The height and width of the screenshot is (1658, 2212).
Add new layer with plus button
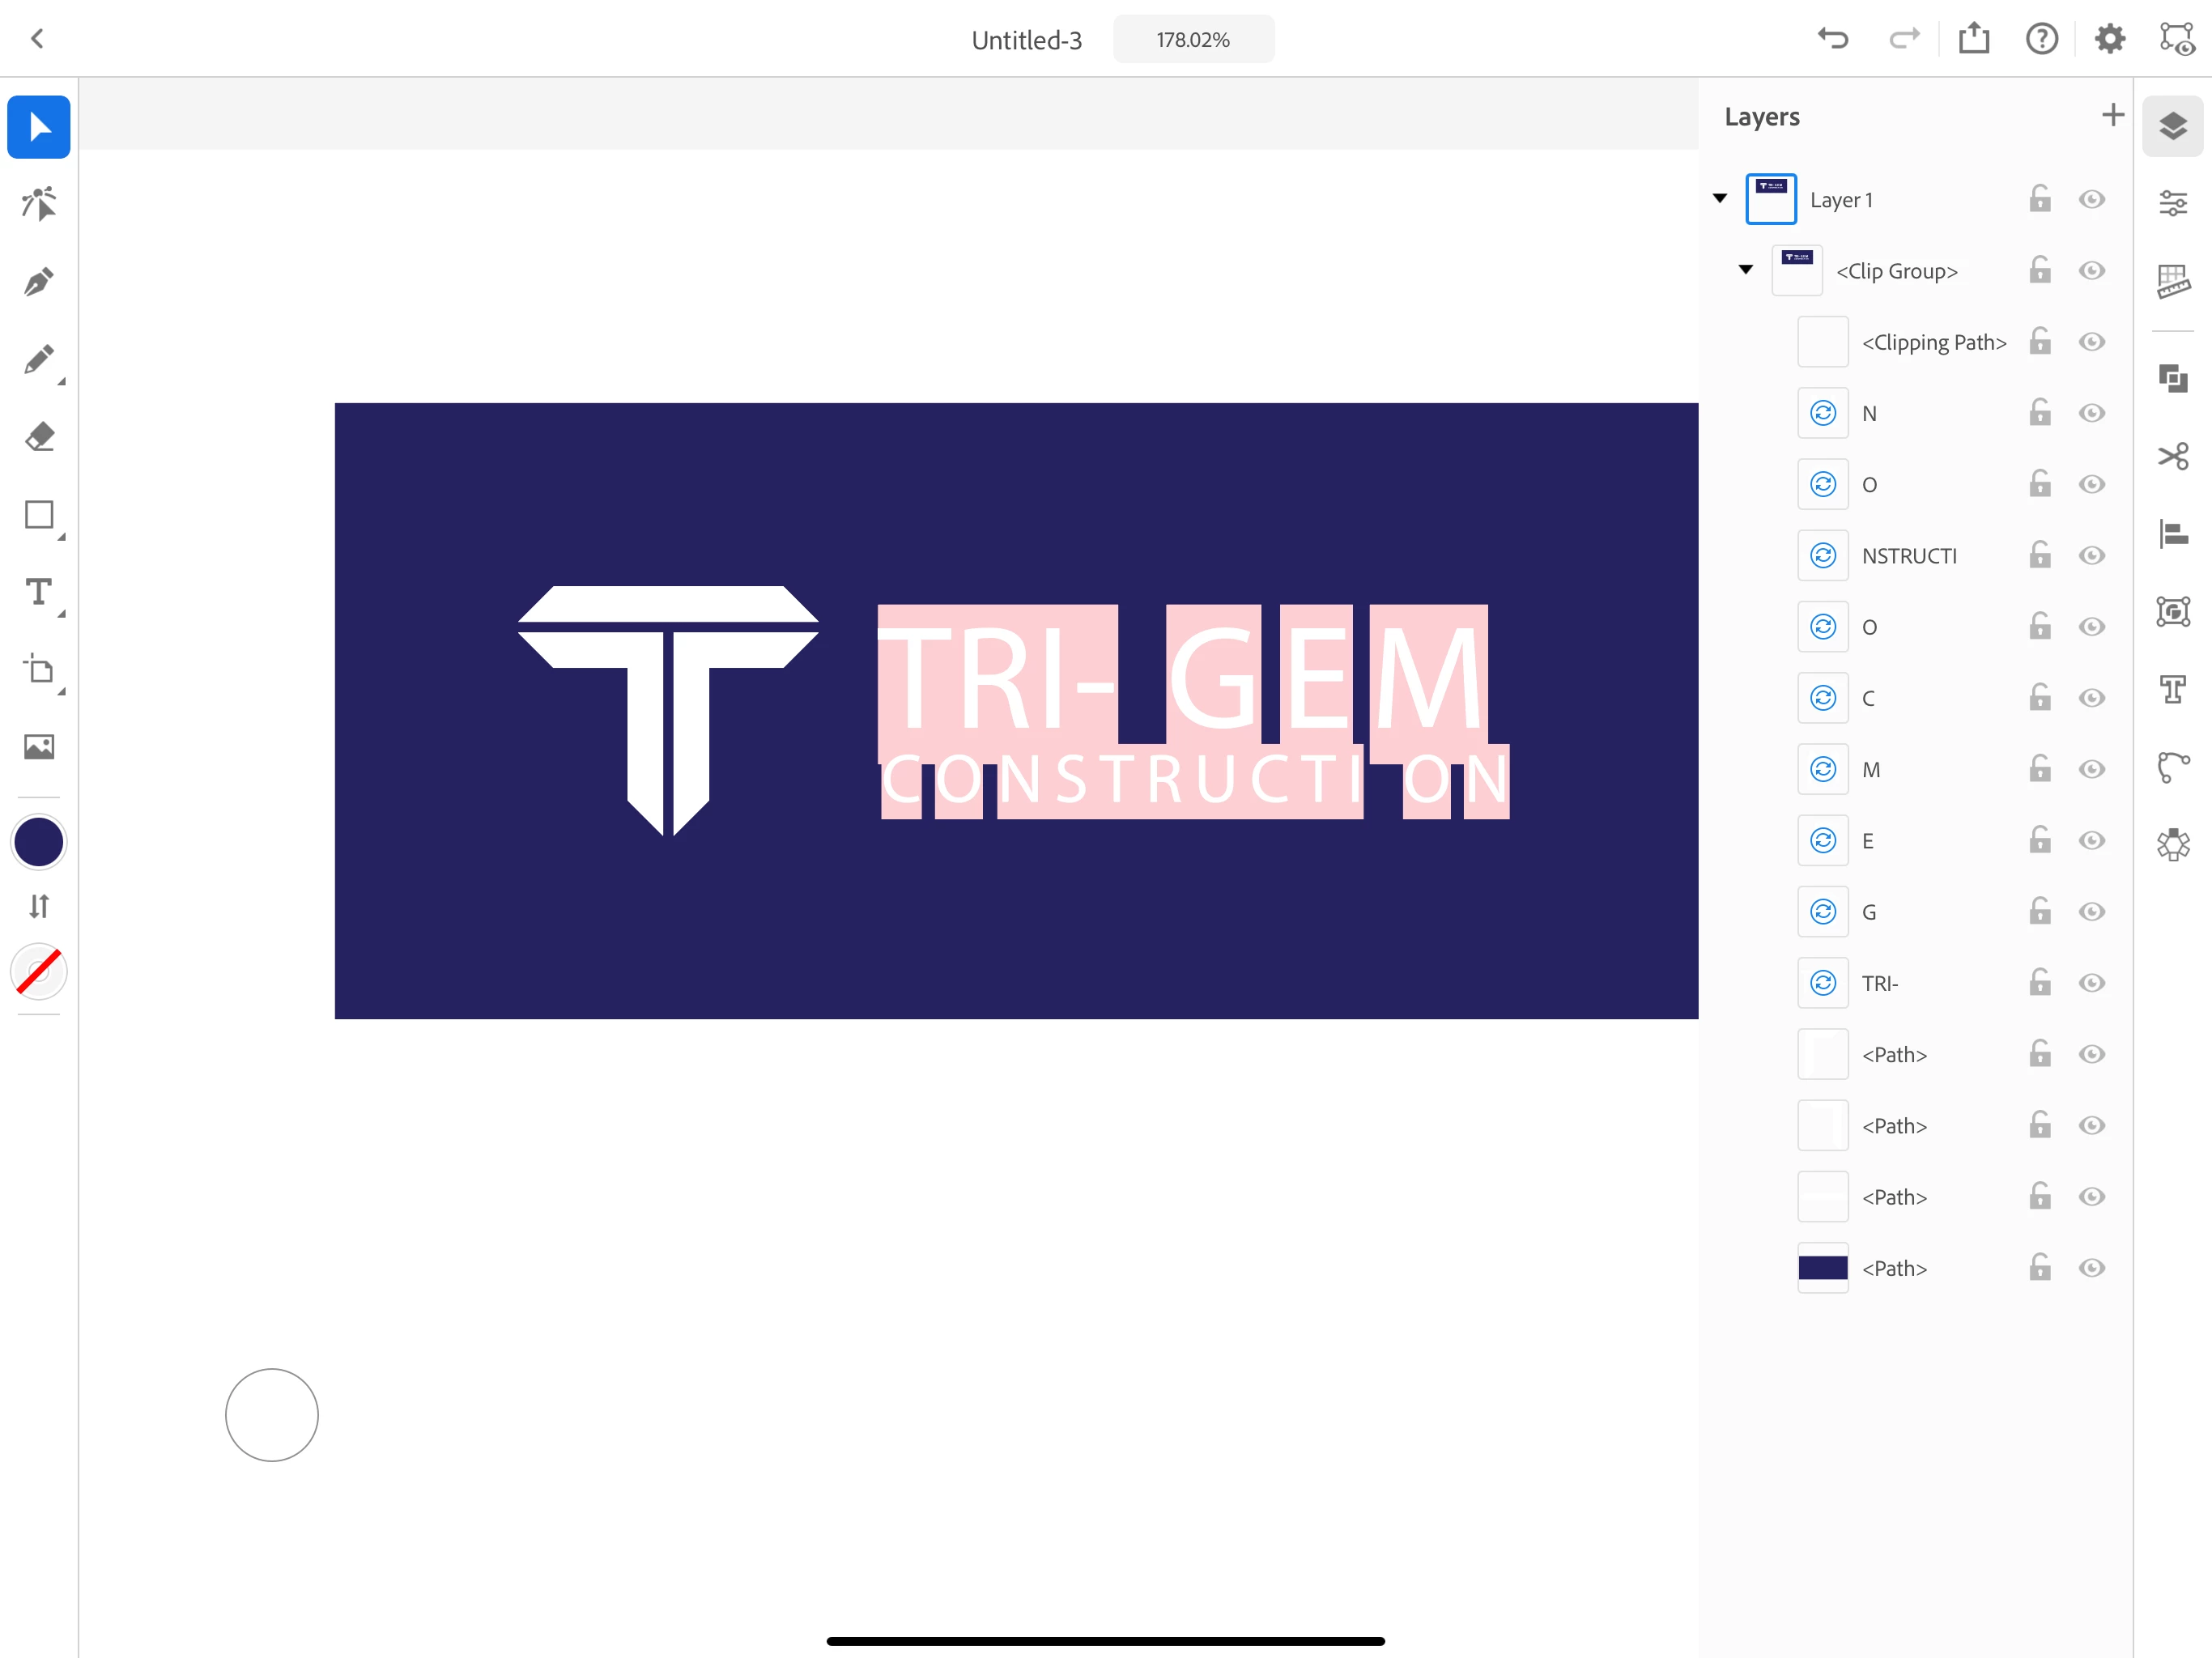point(2112,115)
